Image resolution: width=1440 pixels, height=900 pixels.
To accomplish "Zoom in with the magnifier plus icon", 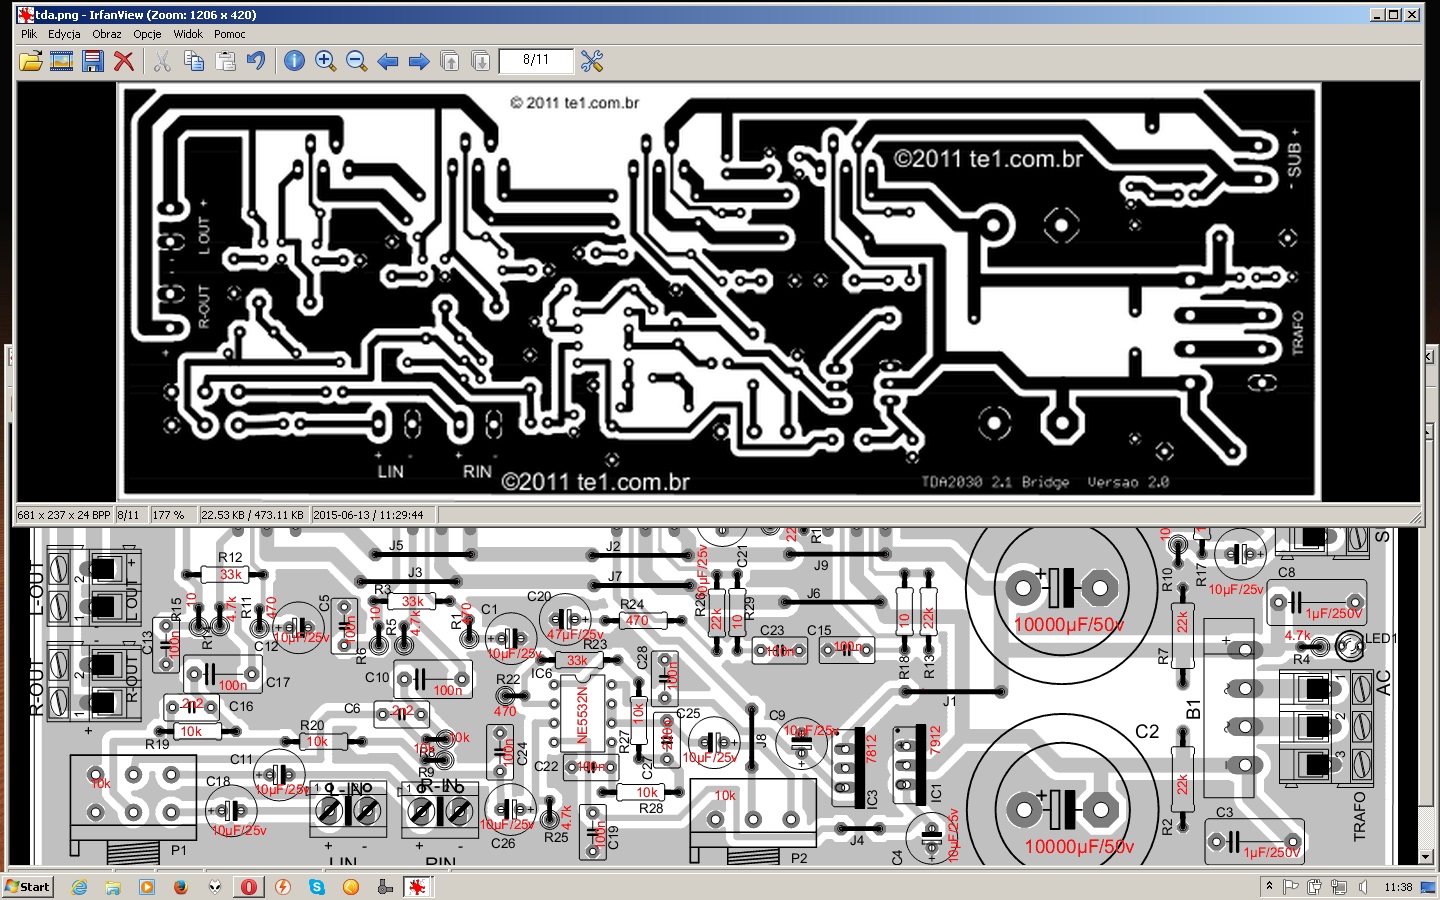I will (x=325, y=61).
